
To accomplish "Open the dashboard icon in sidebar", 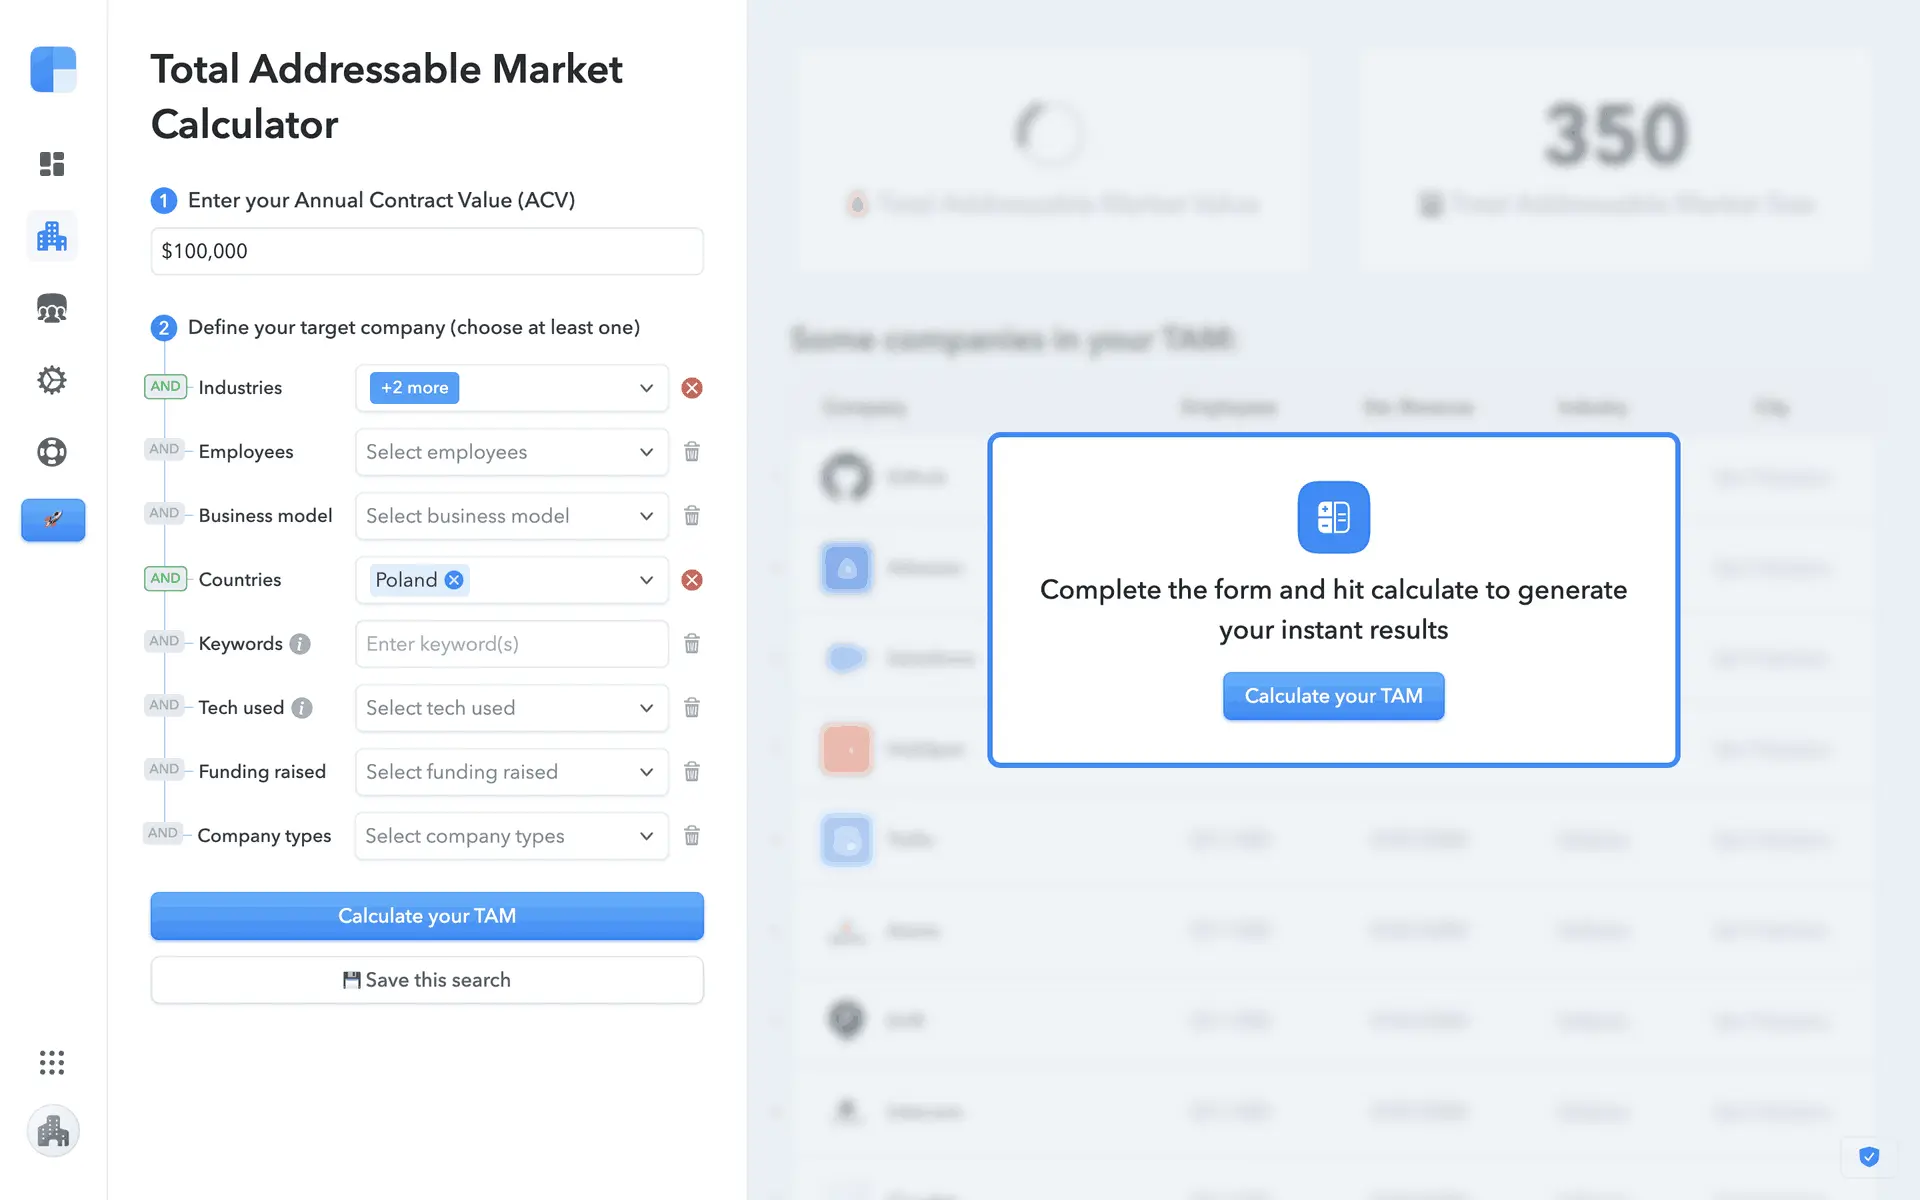I will click(52, 164).
